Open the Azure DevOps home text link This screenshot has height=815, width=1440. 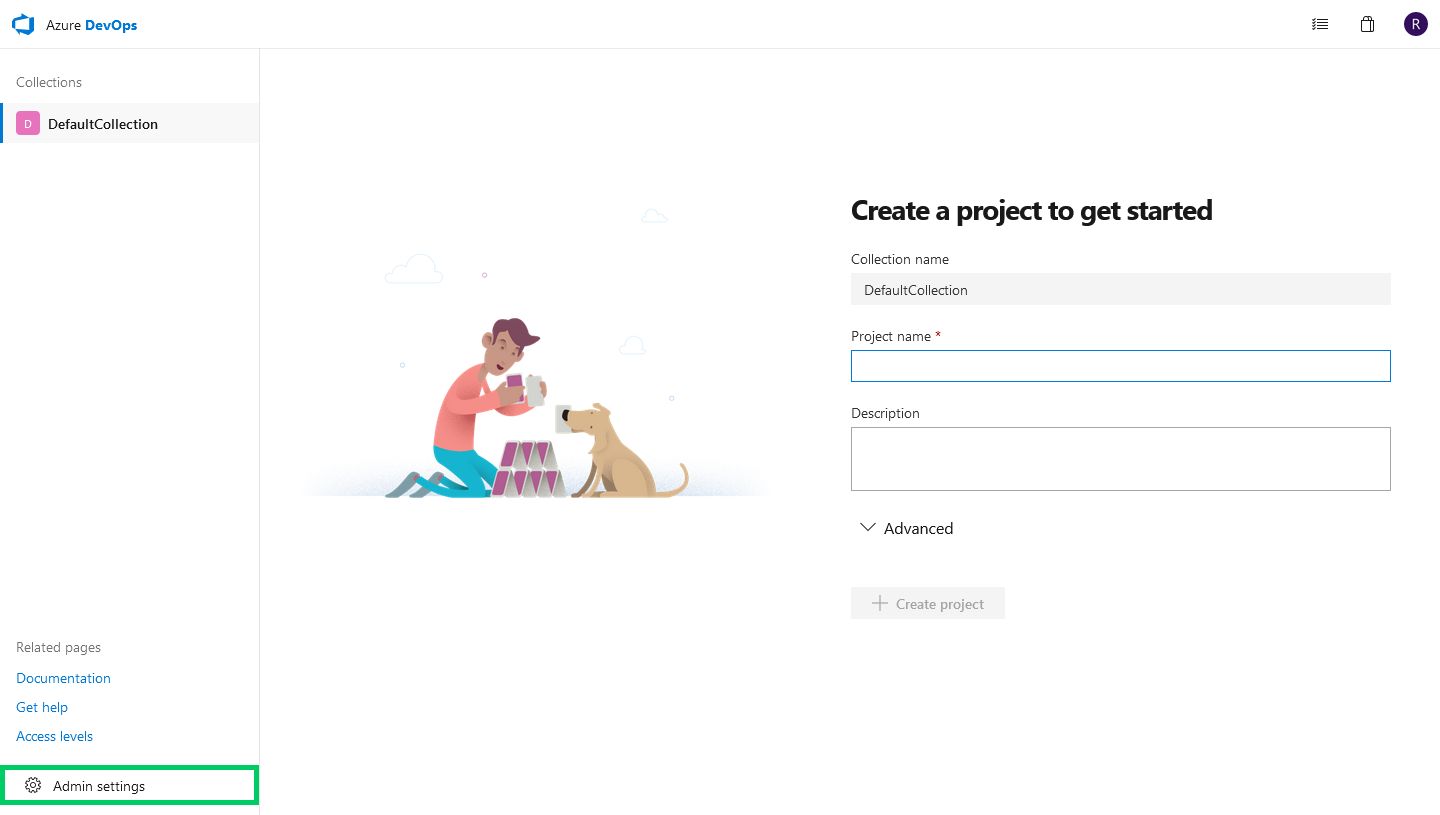[x=91, y=25]
